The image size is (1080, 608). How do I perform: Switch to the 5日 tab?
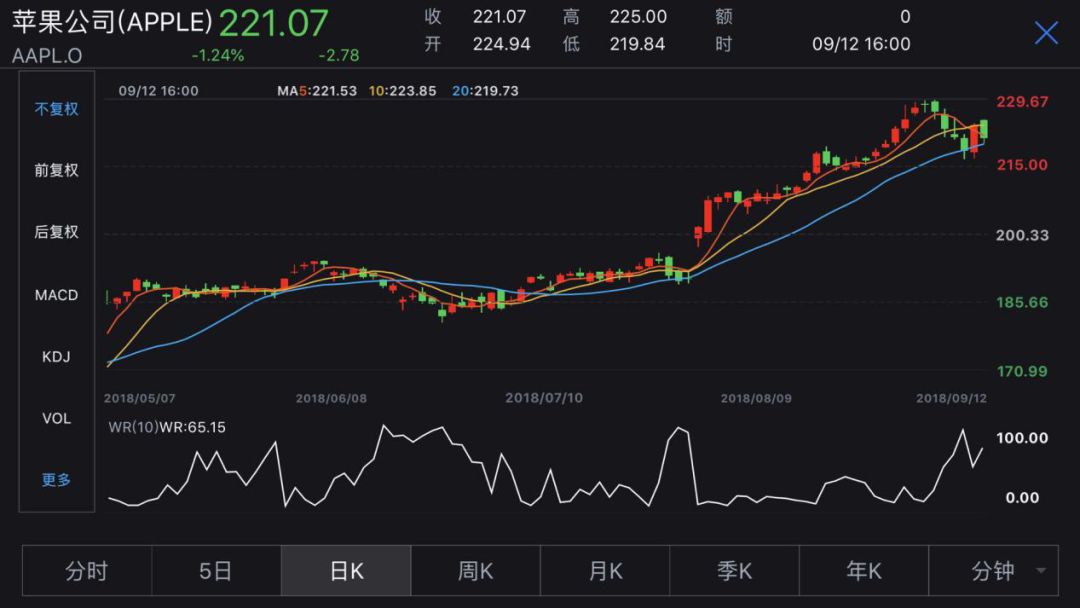point(216,571)
